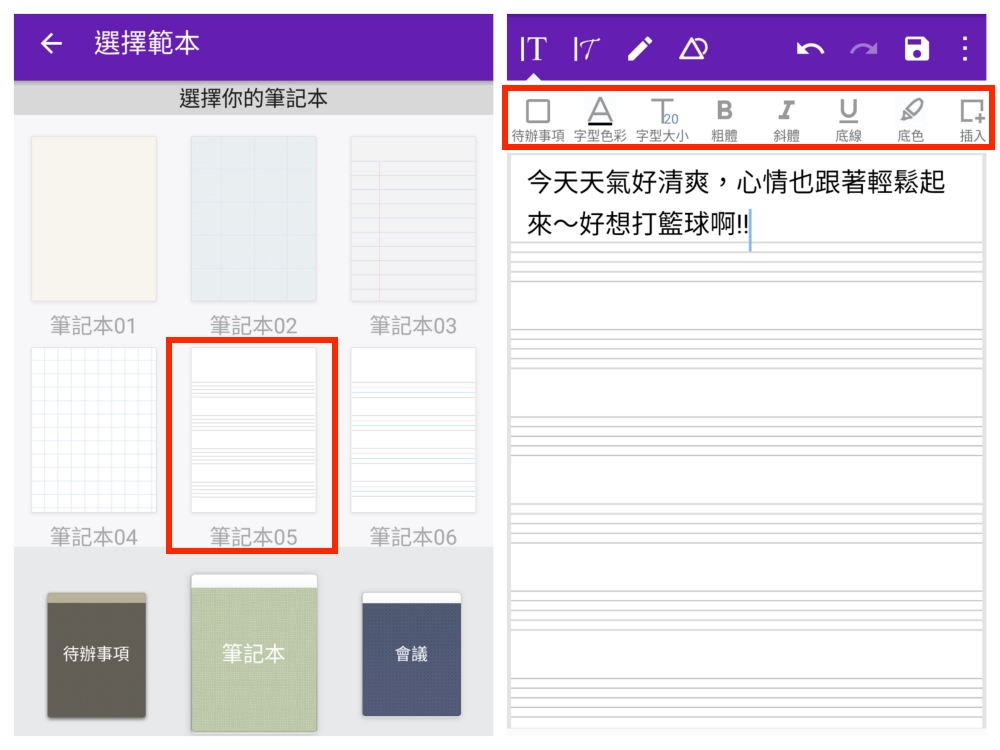Insert a 待辦事項 checkbox

point(538,119)
